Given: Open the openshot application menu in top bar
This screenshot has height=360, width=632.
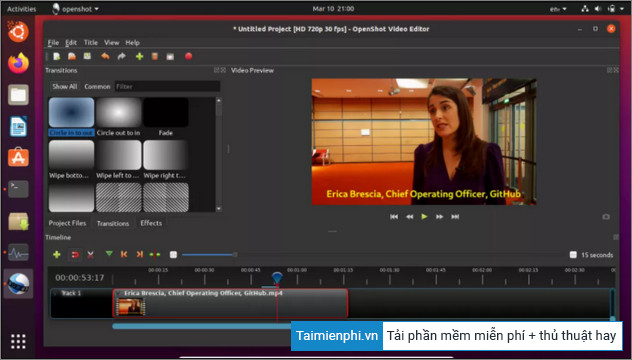Looking at the screenshot, I should [76, 9].
